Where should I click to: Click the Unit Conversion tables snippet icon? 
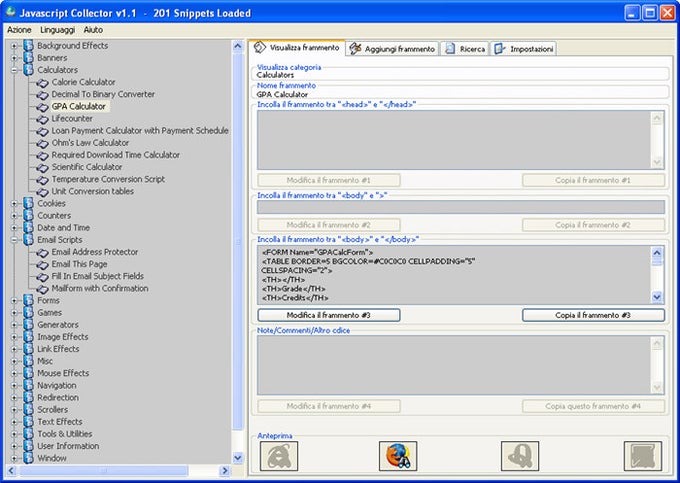42,192
